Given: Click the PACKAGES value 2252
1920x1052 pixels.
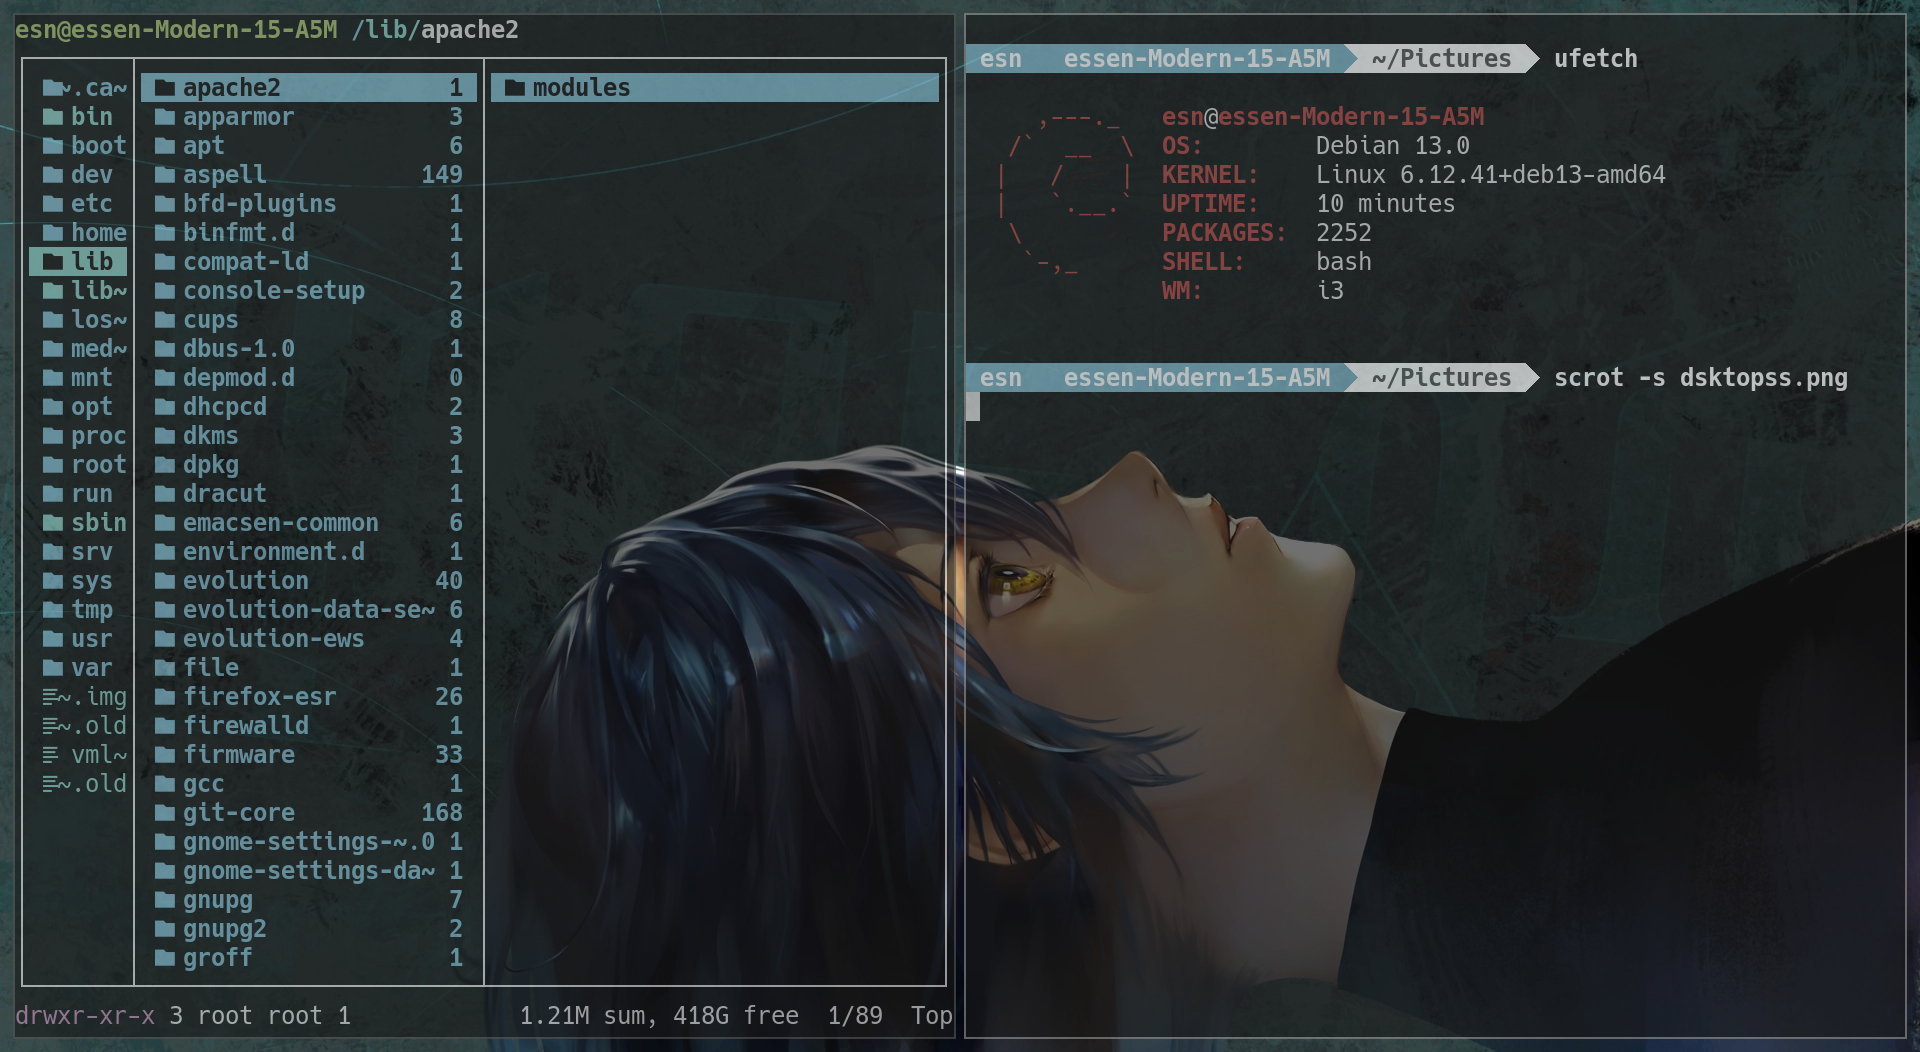Looking at the screenshot, I should click(1344, 233).
